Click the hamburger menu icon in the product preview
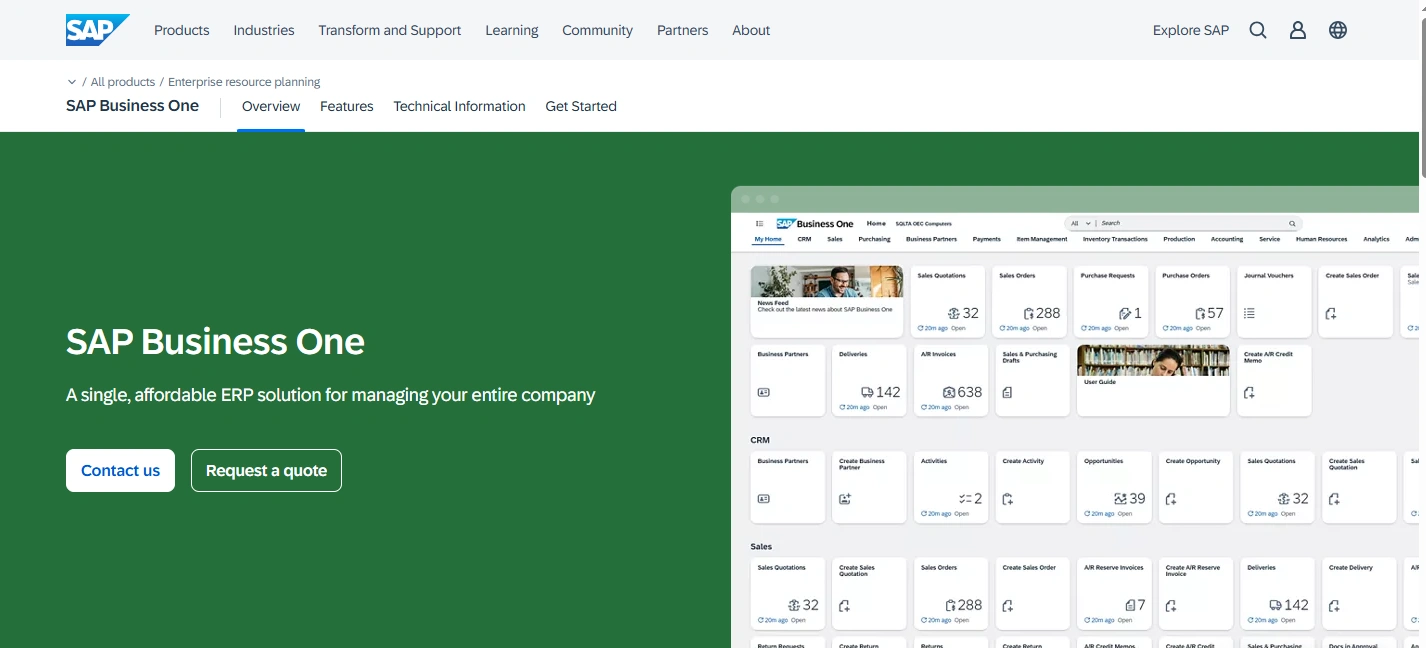The height and width of the screenshot is (648, 1426). pyautogui.click(x=760, y=224)
